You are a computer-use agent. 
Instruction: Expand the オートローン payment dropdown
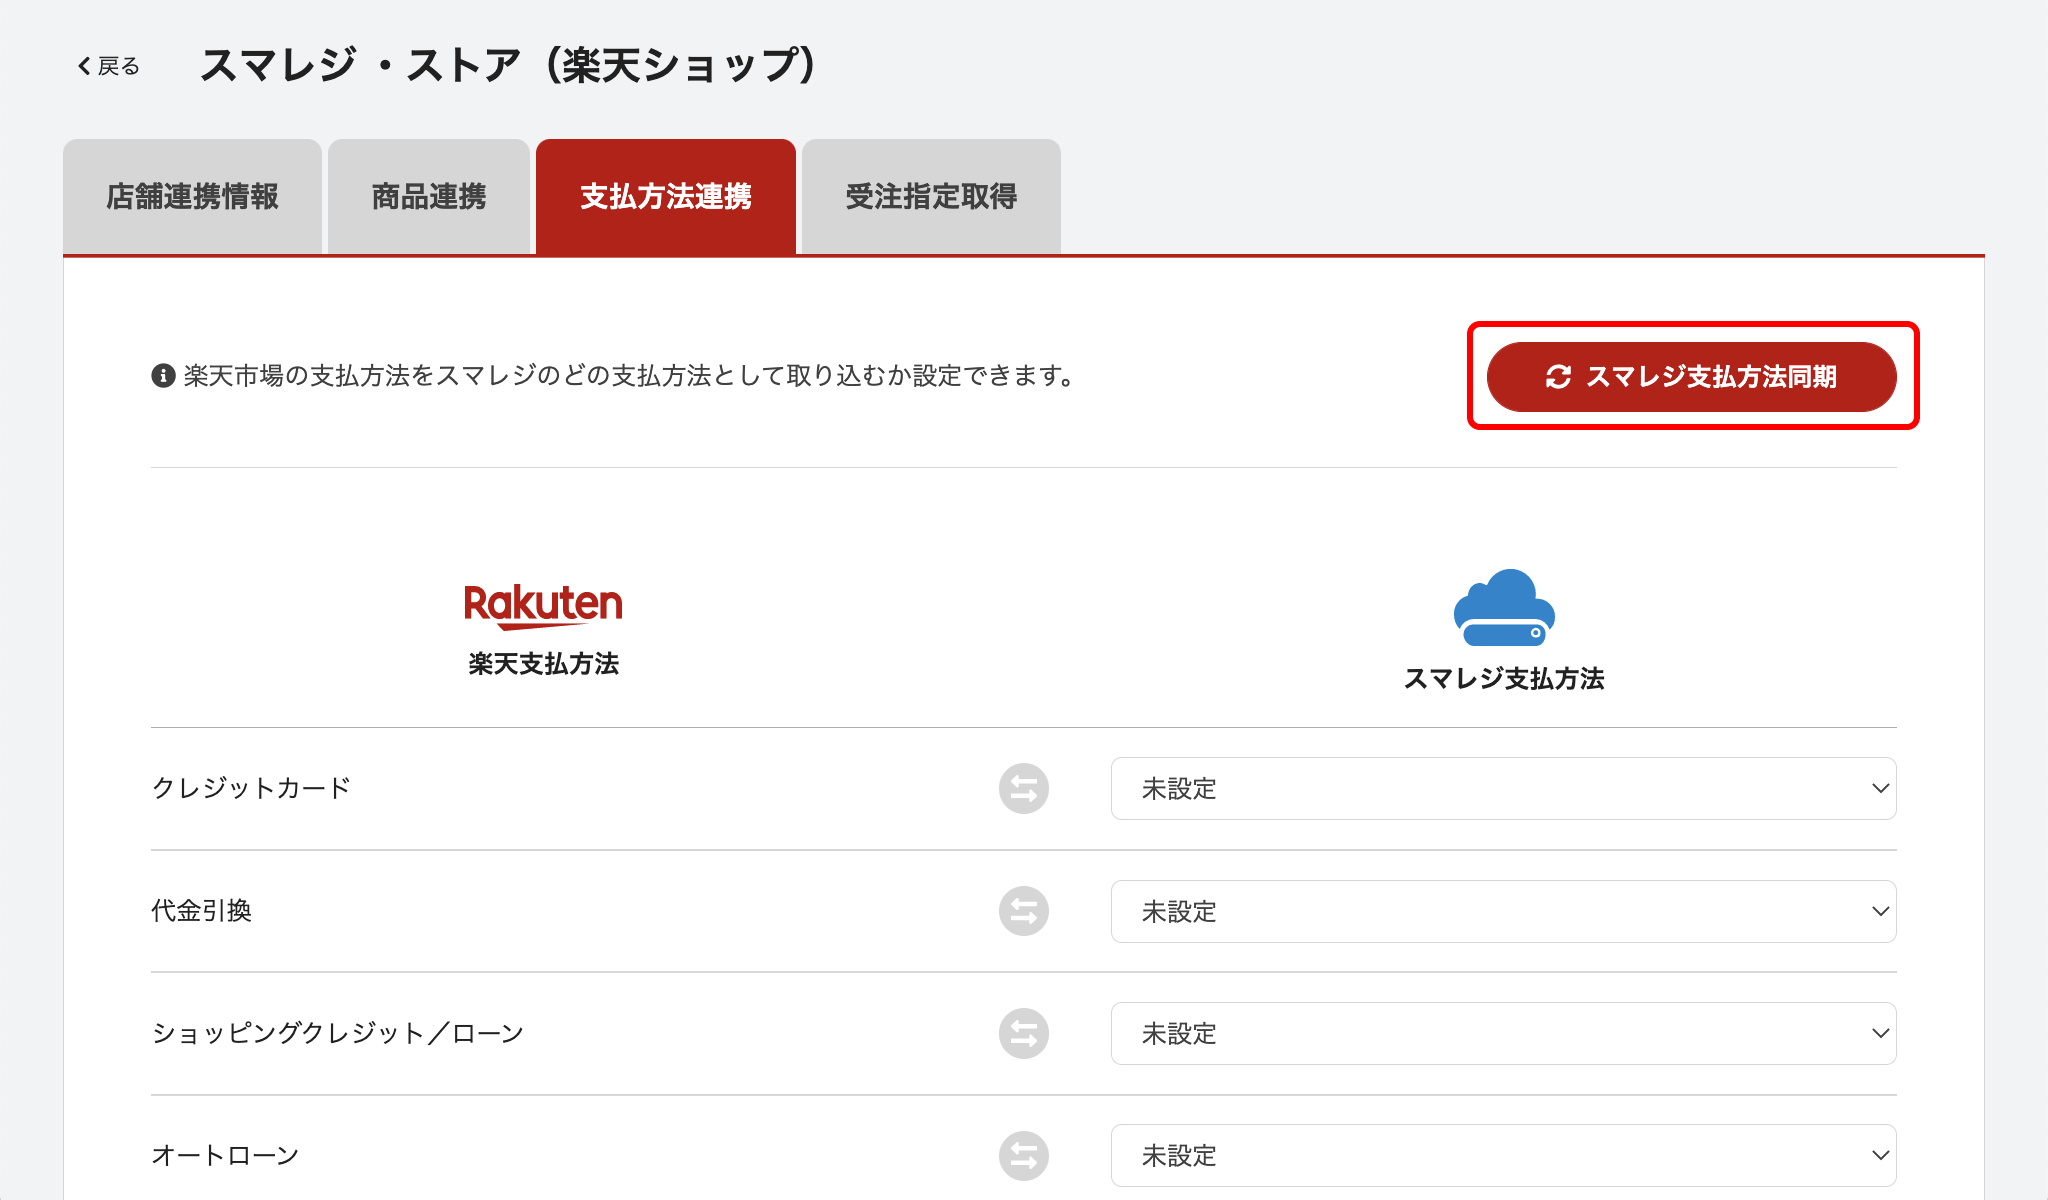click(x=1503, y=1156)
